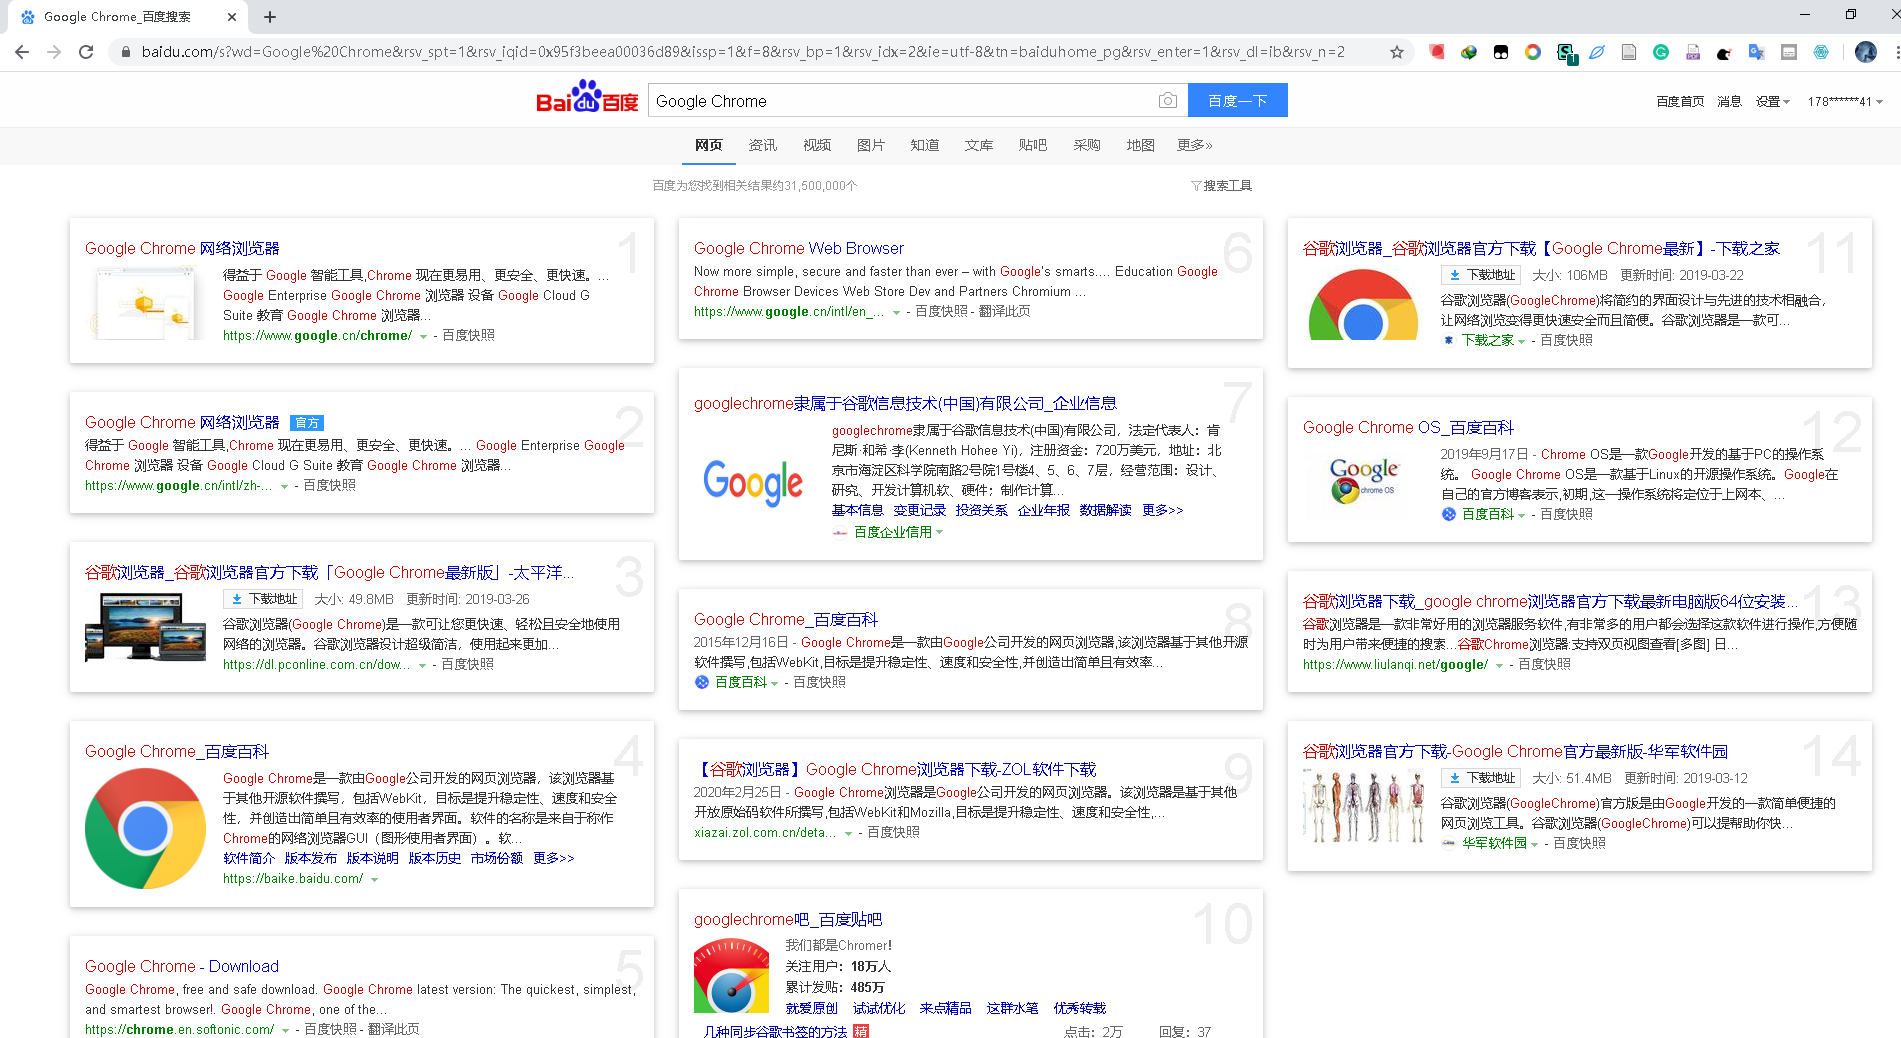The image size is (1901, 1038).
Task: Open the black mole extension icon
Action: (x=1724, y=52)
